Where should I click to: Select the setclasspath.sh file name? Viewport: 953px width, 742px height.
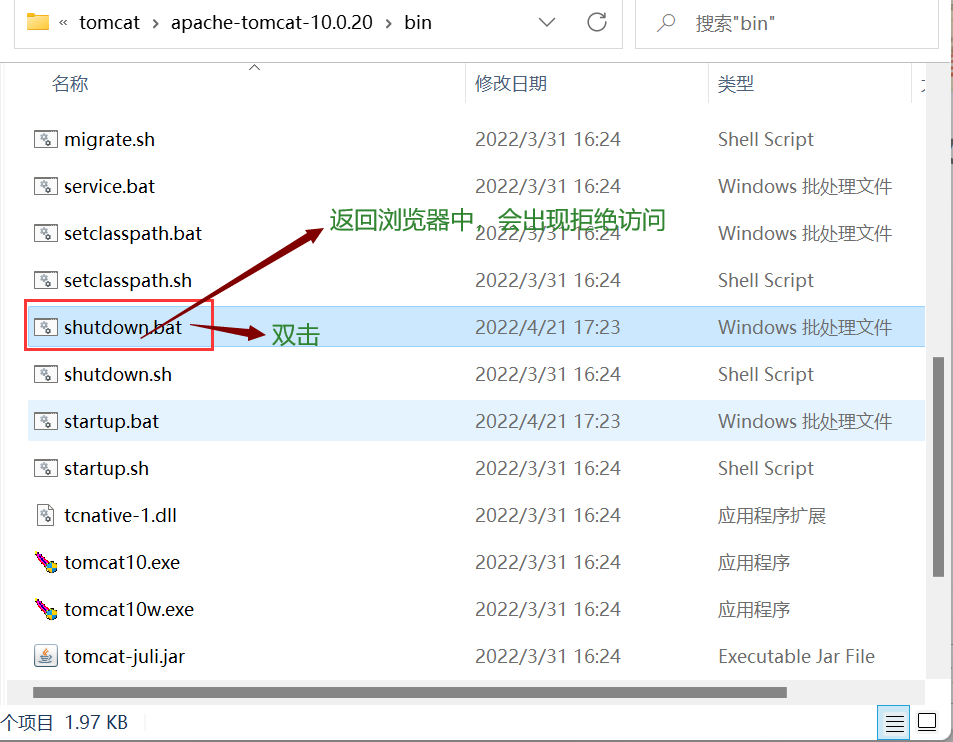128,280
